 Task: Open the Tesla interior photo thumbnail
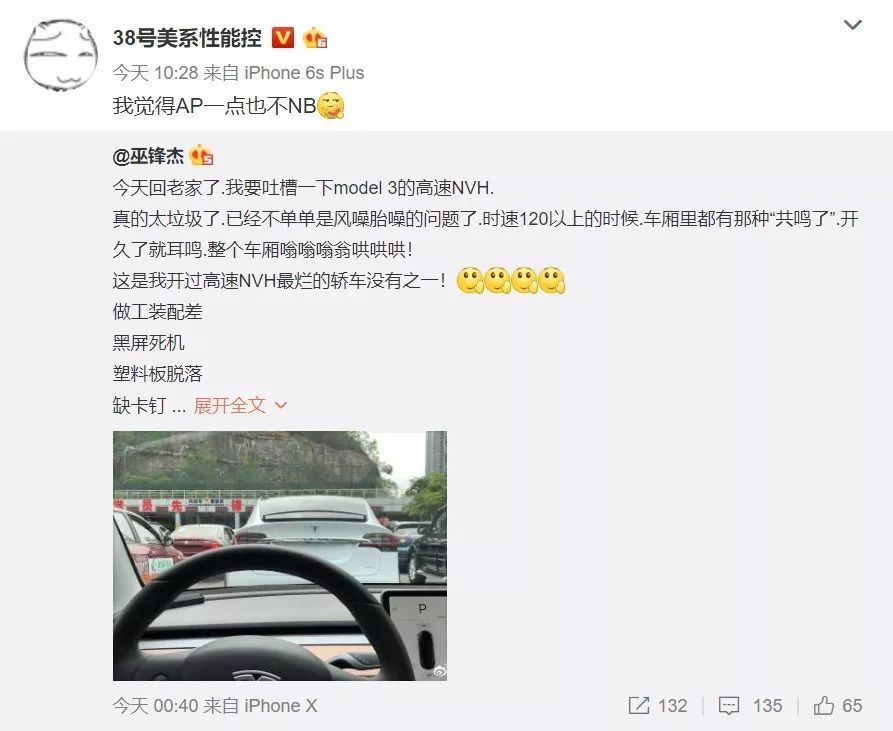(x=280, y=556)
